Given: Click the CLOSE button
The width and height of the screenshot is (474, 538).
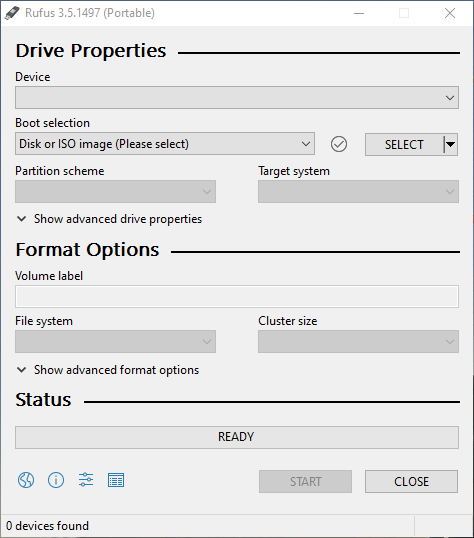Looking at the screenshot, I should tap(411, 481).
